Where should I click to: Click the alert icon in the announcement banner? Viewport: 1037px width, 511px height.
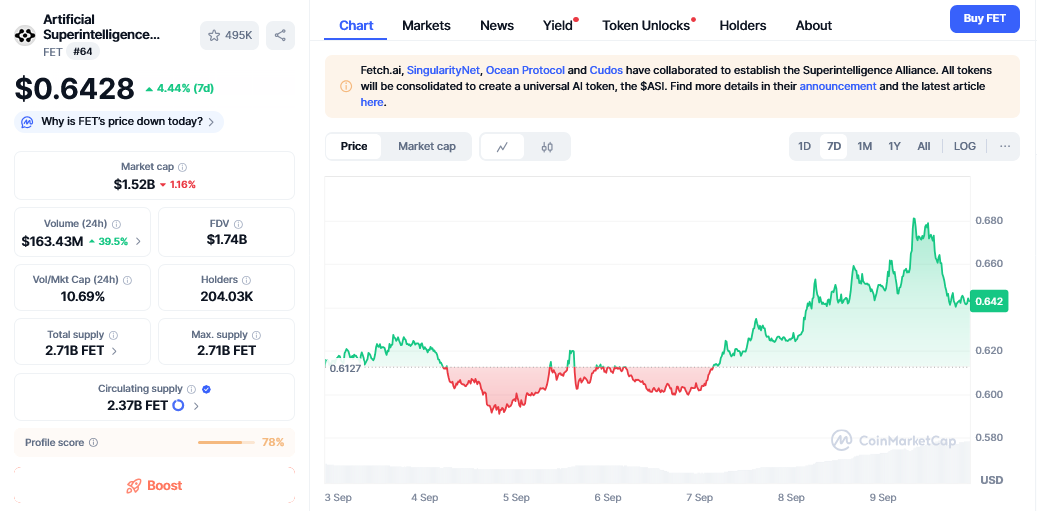coord(346,86)
